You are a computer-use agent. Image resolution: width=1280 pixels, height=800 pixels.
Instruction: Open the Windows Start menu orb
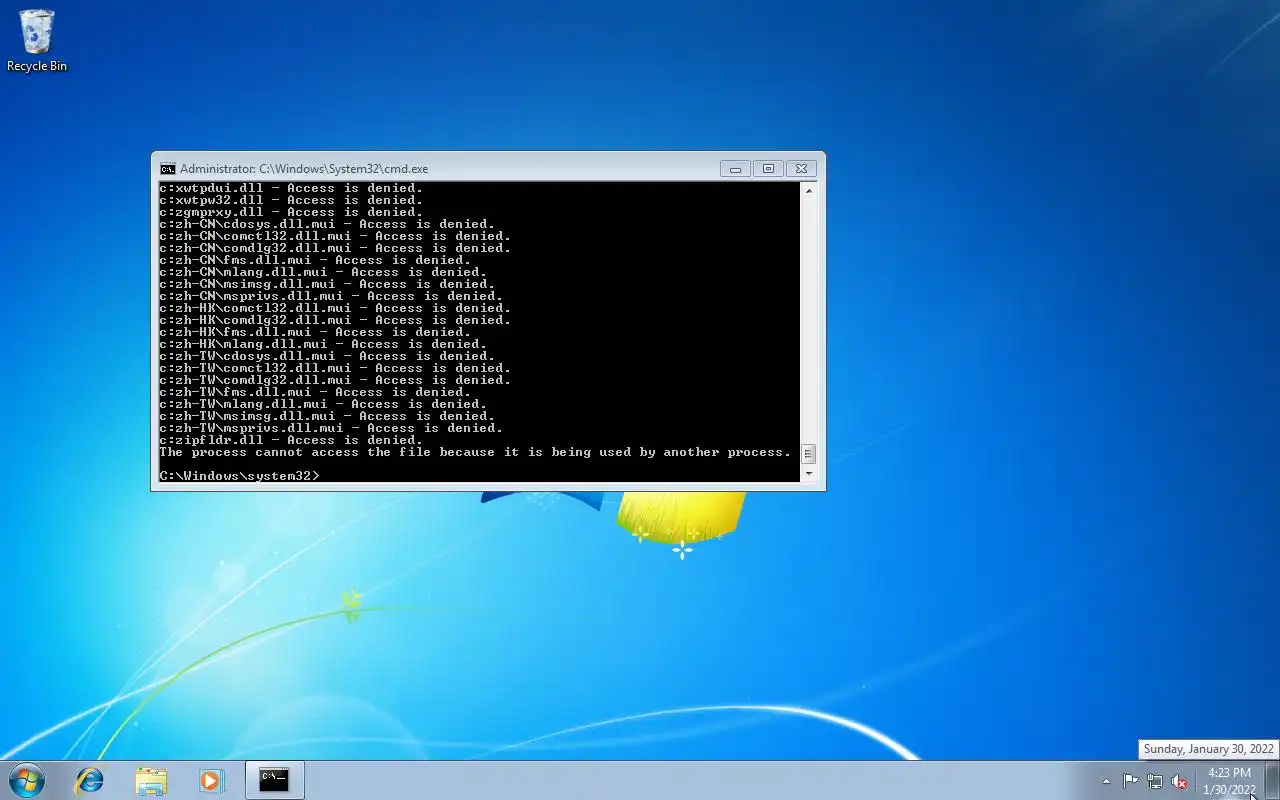tap(27, 780)
